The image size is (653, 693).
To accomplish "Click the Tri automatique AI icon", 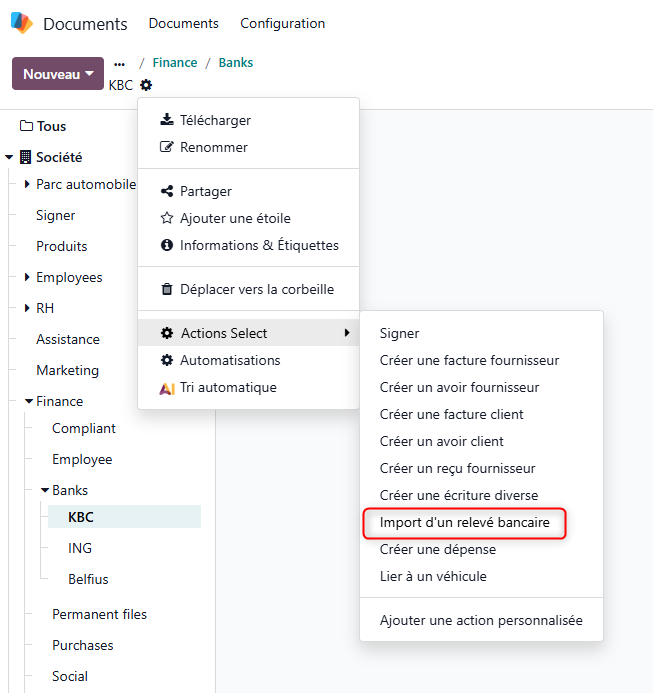I will pos(167,388).
